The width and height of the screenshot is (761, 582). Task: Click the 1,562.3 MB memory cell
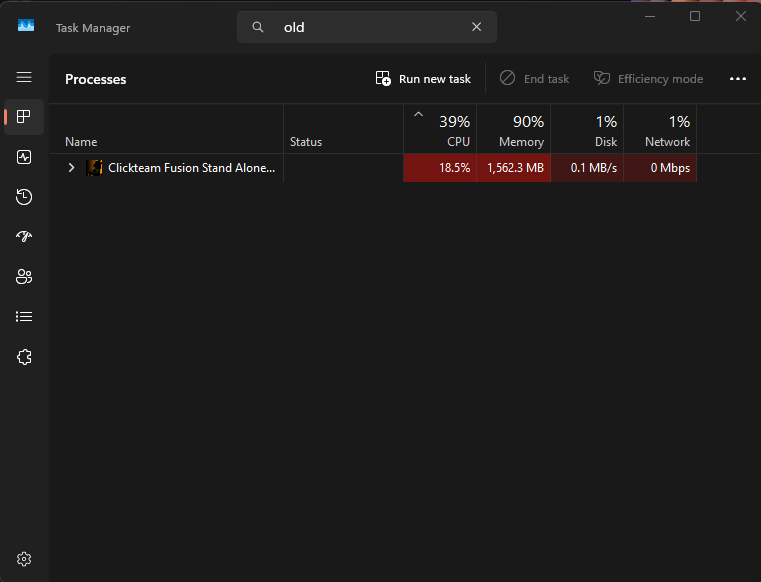click(x=514, y=168)
